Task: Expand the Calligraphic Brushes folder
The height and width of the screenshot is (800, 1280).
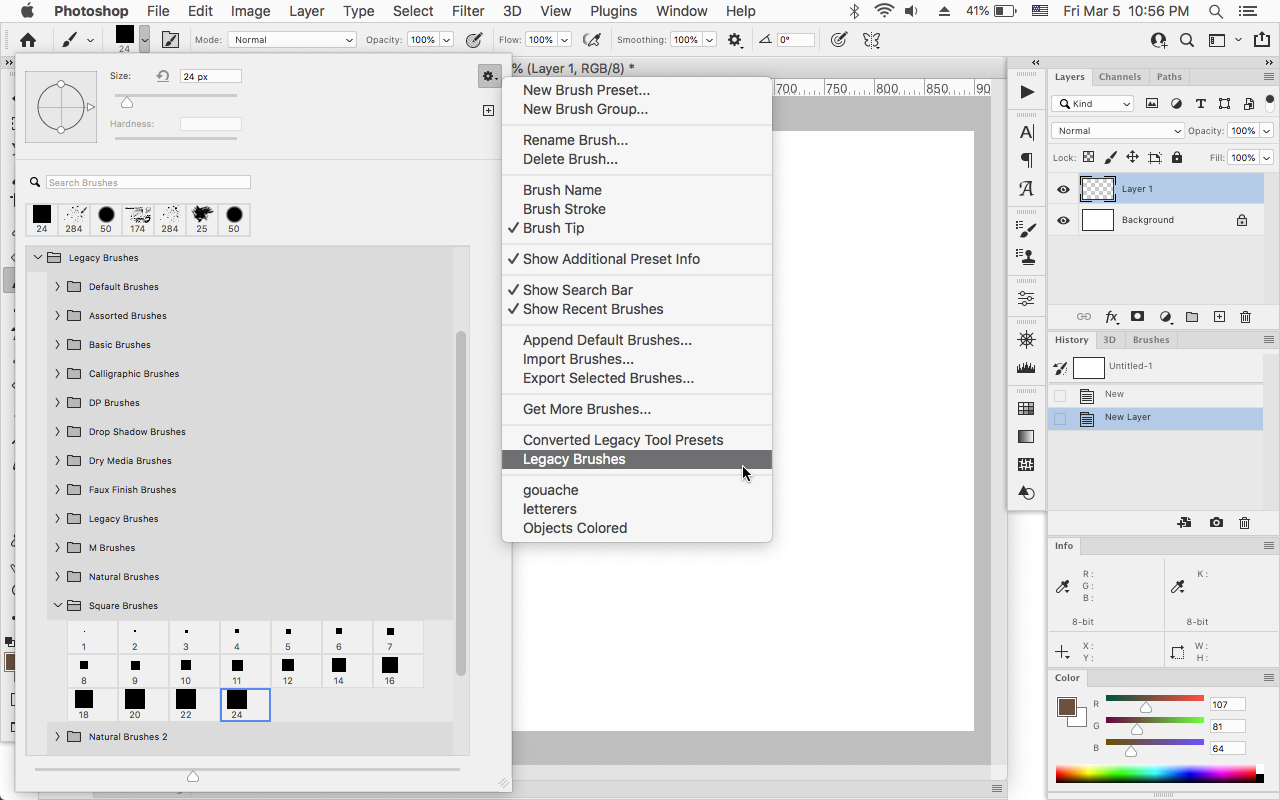Action: tap(58, 373)
